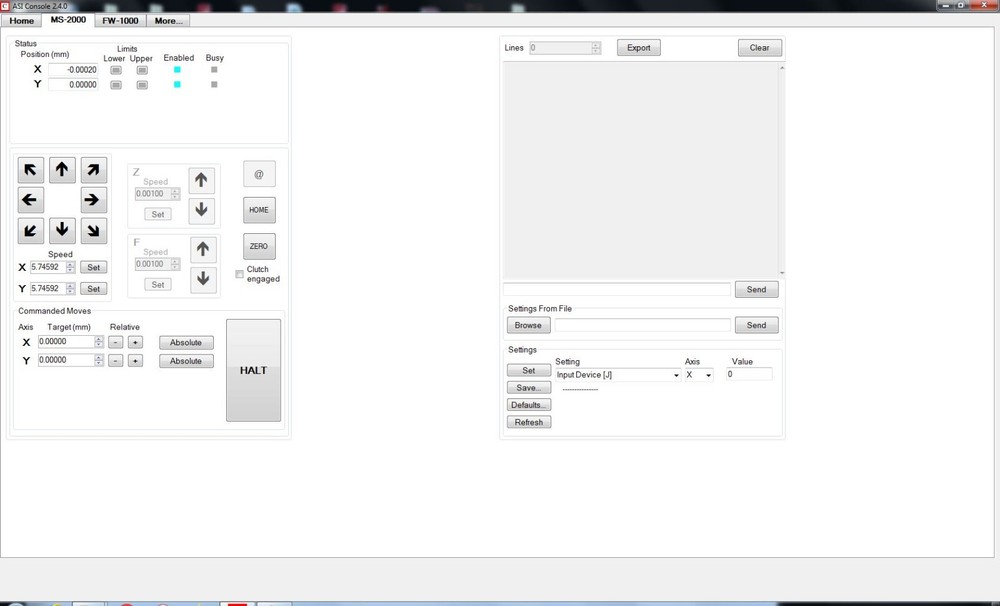Toggle the Clutch engaged checkbox

click(x=239, y=274)
